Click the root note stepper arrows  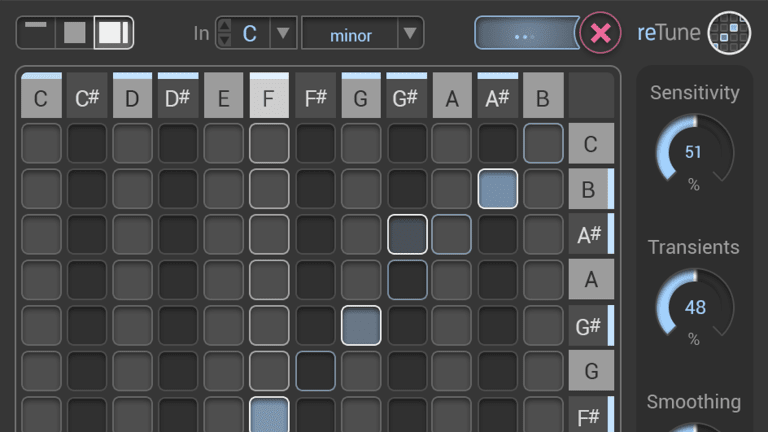pyautogui.click(x=224, y=33)
